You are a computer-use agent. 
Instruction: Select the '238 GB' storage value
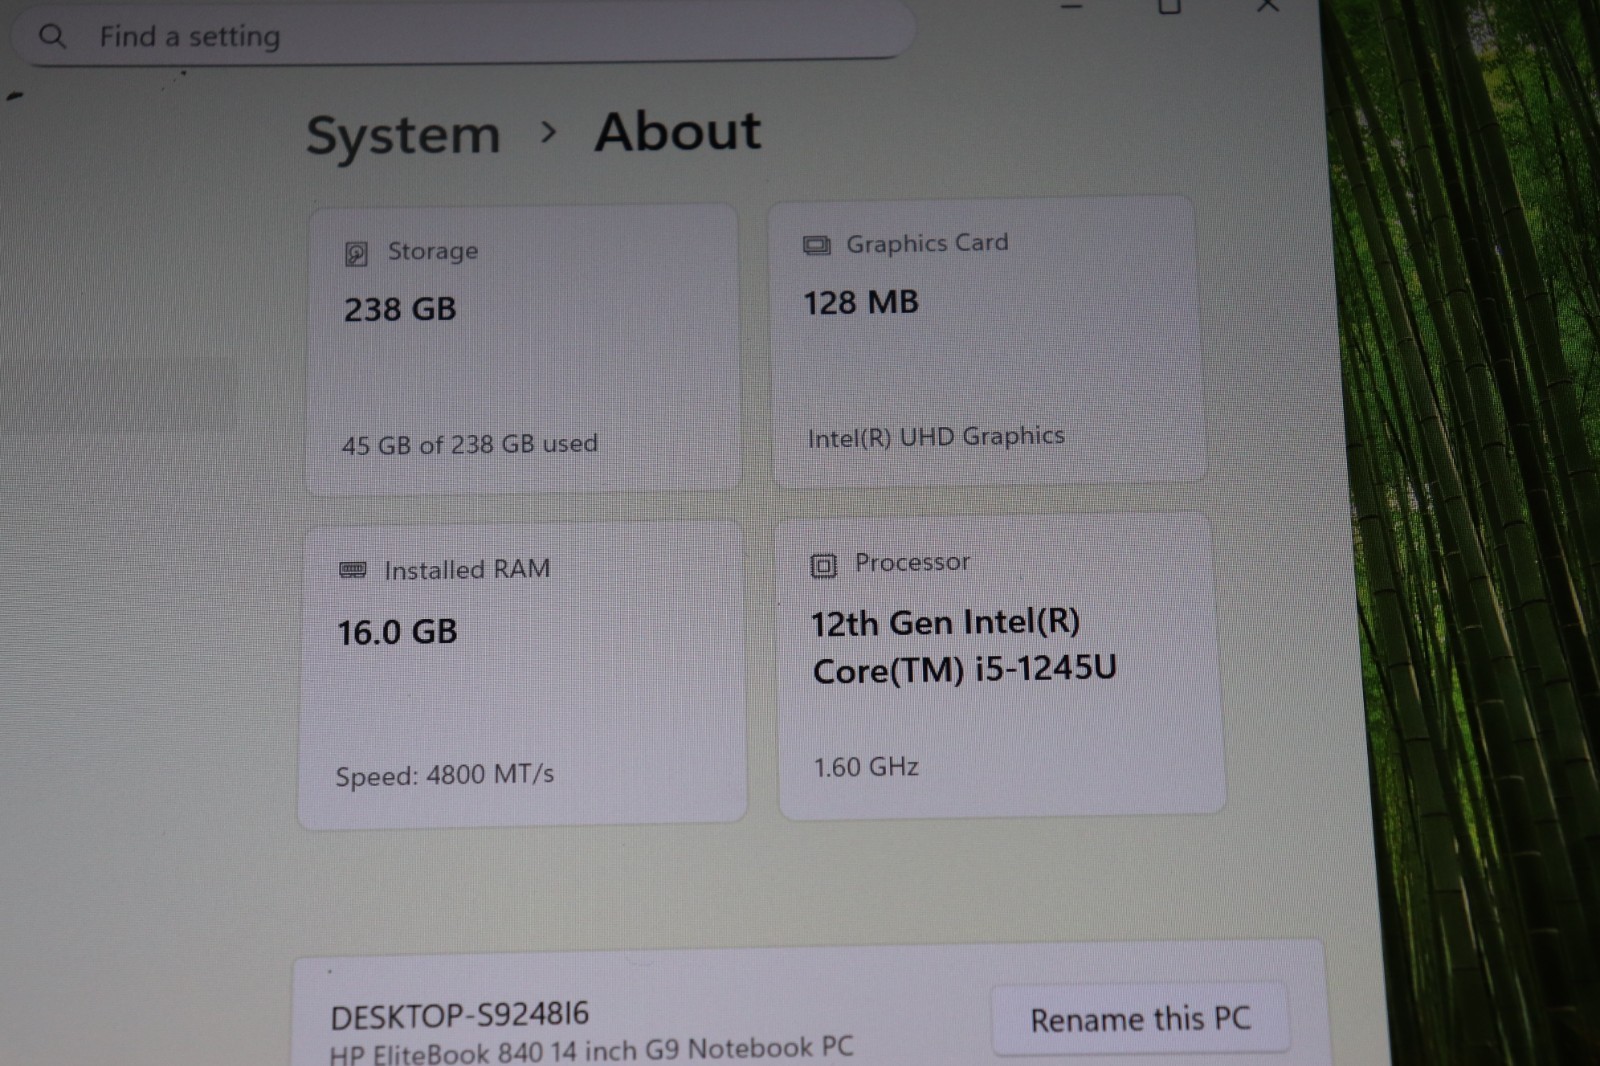pos(400,309)
